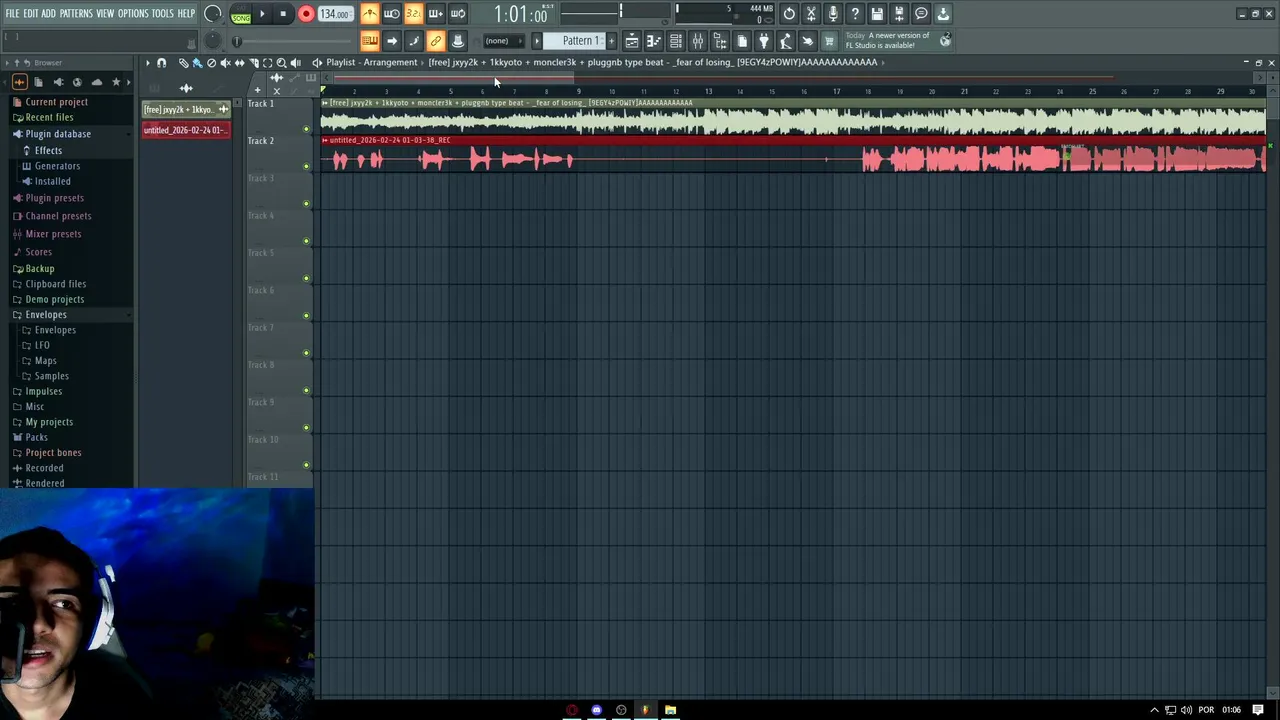
Task: Select the [free] jxyy2k audio clip in picker
Action: 185,109
